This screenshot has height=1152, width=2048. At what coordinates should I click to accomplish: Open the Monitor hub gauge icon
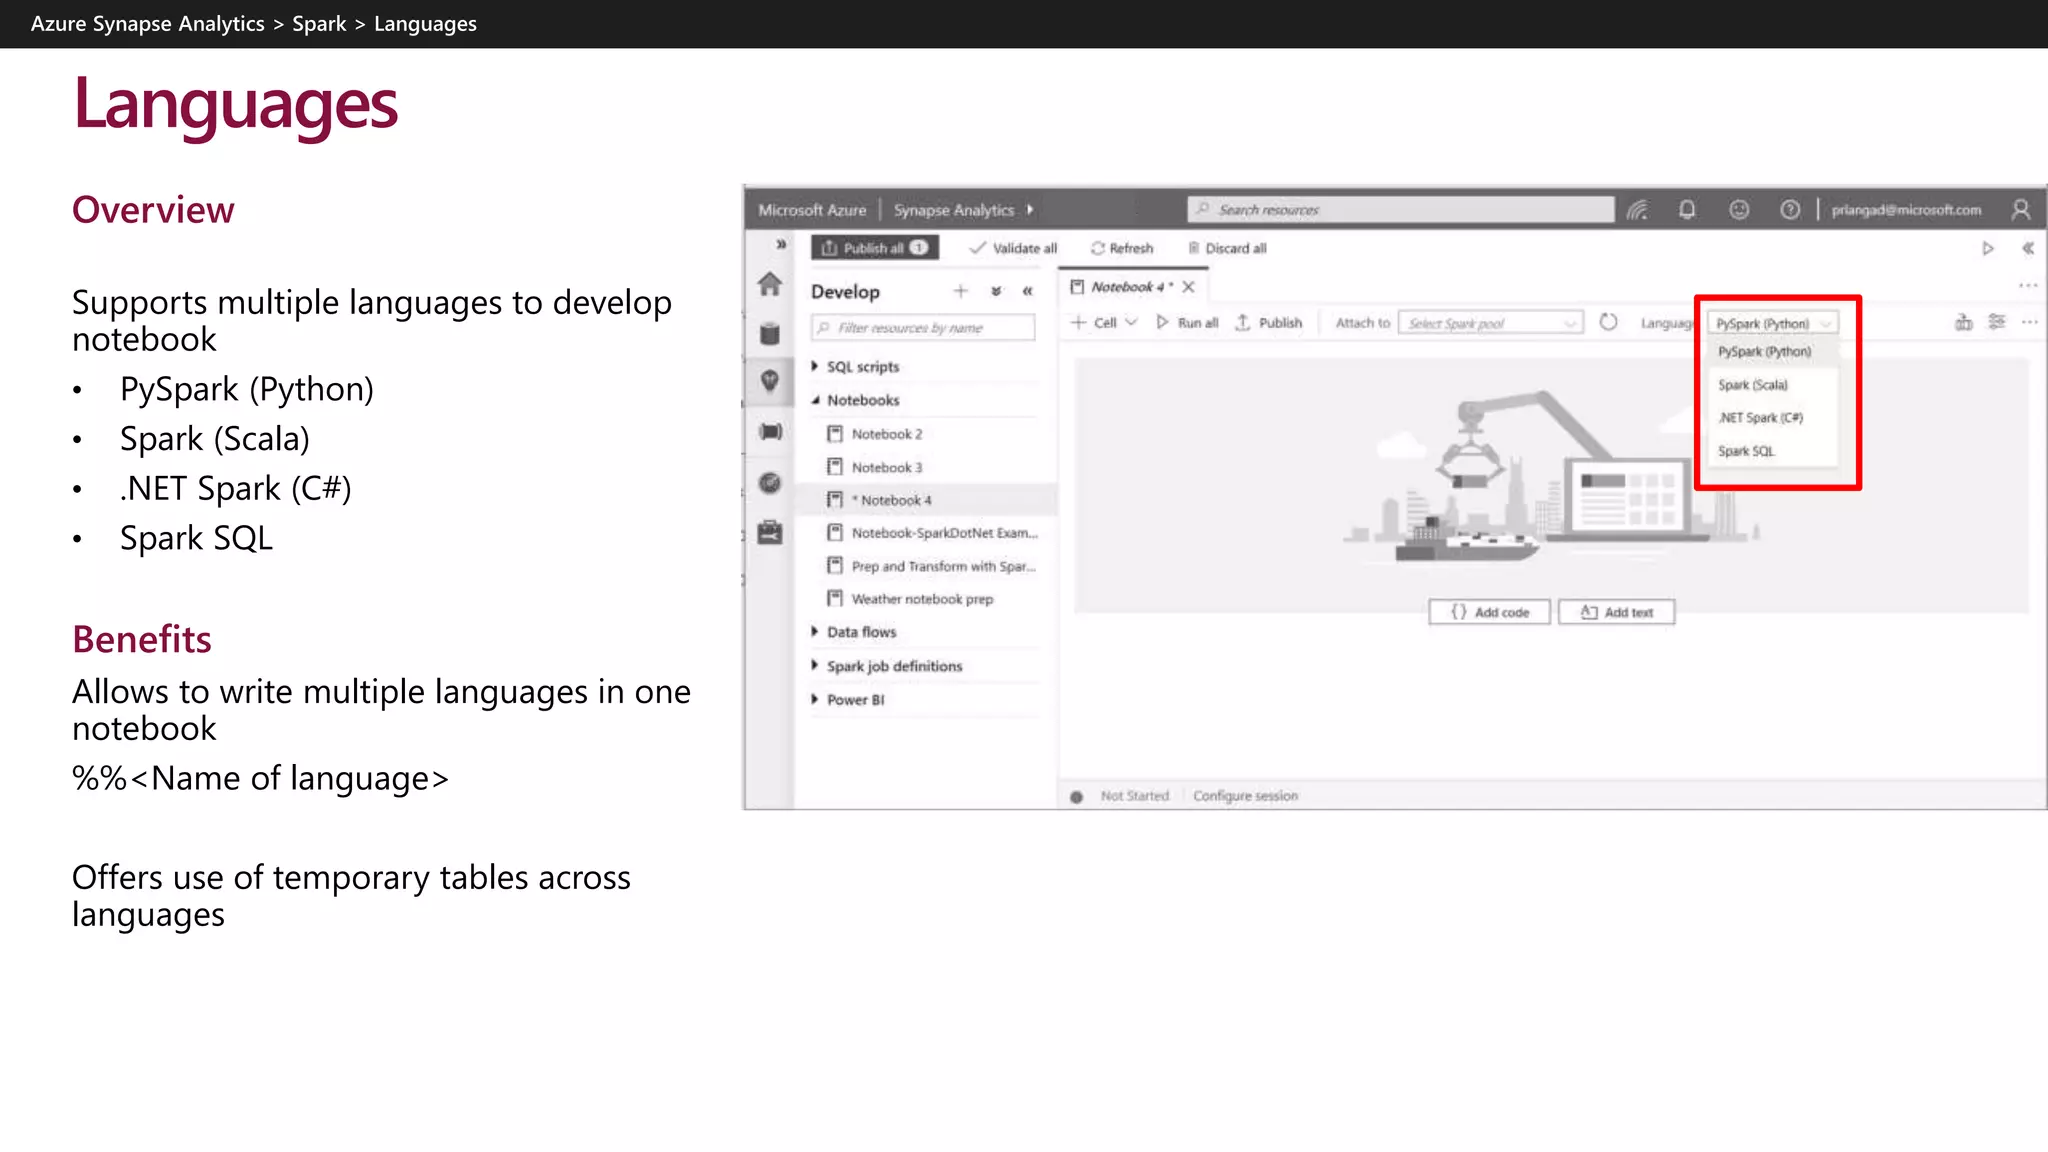(769, 483)
